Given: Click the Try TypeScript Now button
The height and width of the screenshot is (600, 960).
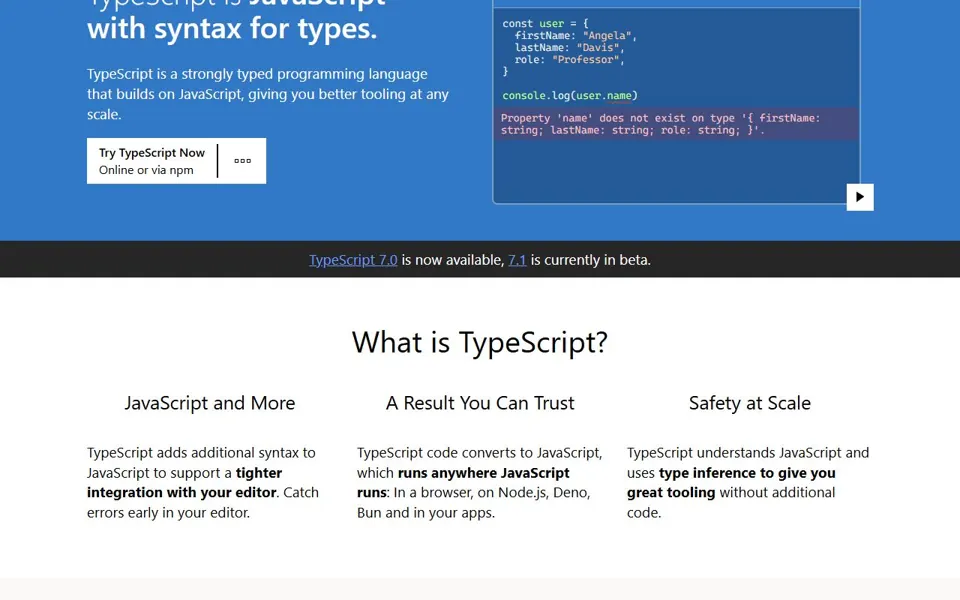Looking at the screenshot, I should (x=152, y=161).
